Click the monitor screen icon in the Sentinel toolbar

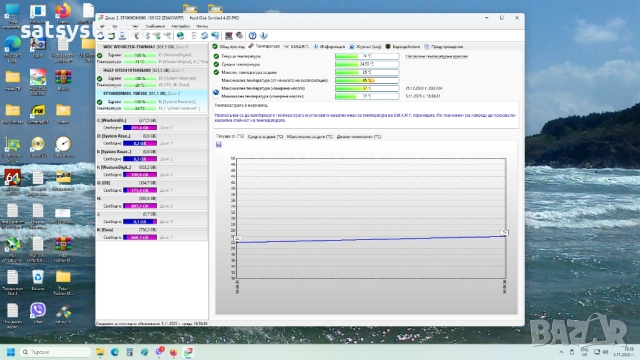click(229, 36)
